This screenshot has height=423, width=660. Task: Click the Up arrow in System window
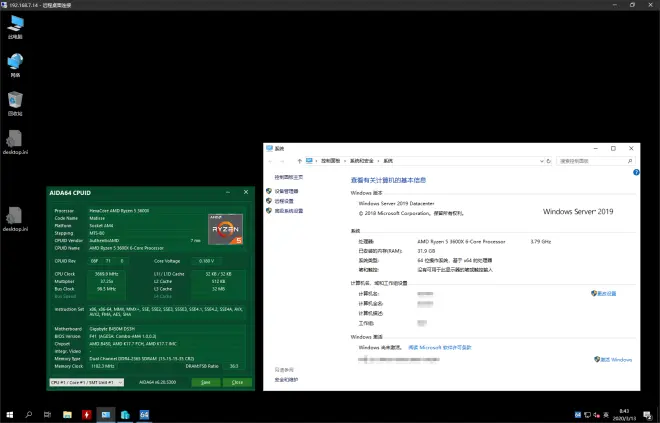(x=299, y=161)
